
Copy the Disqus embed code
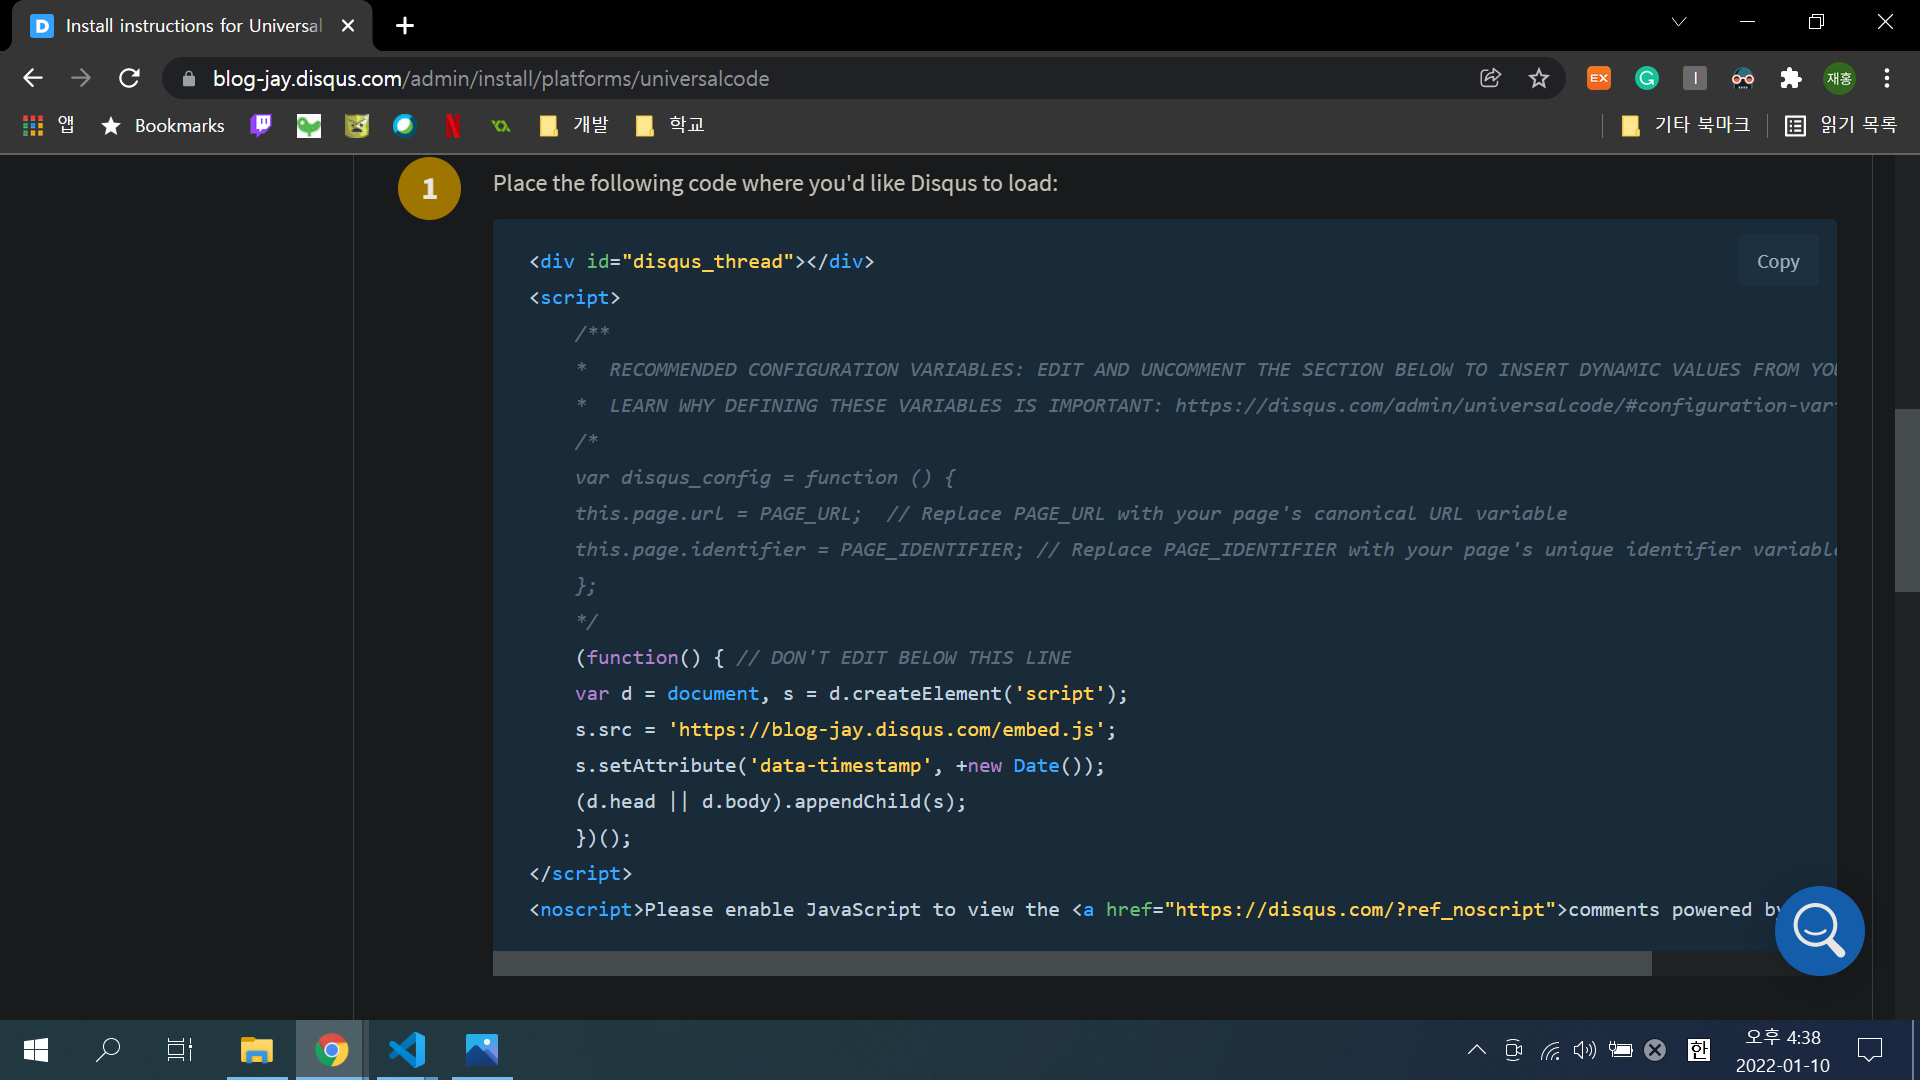coord(1777,261)
